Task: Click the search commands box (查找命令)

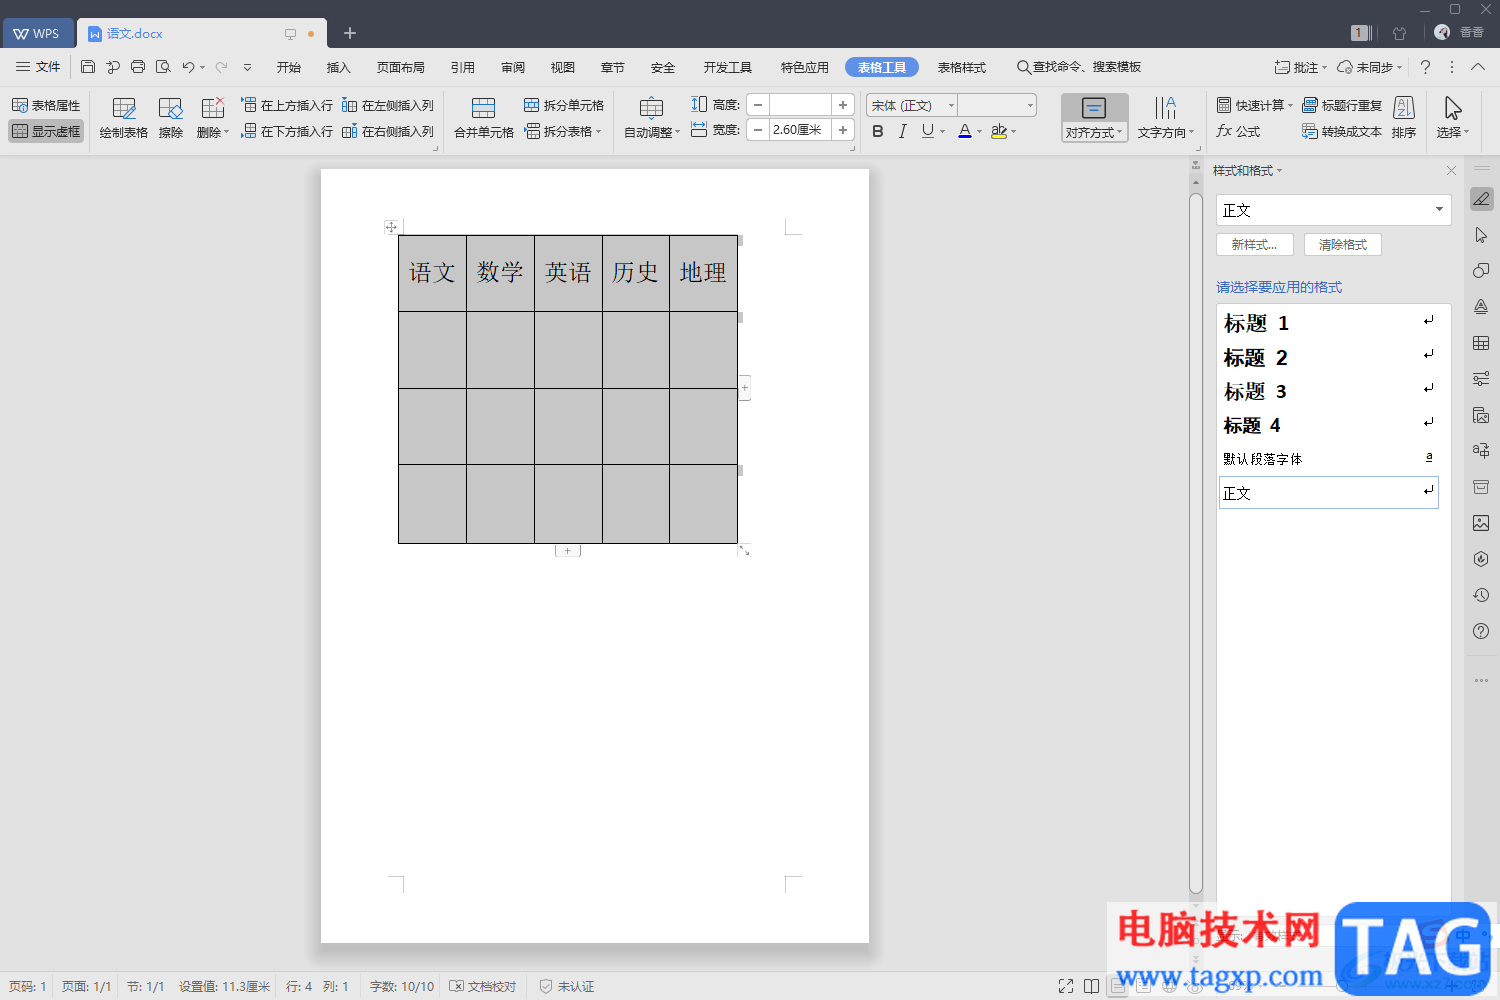Action: pos(1079,67)
